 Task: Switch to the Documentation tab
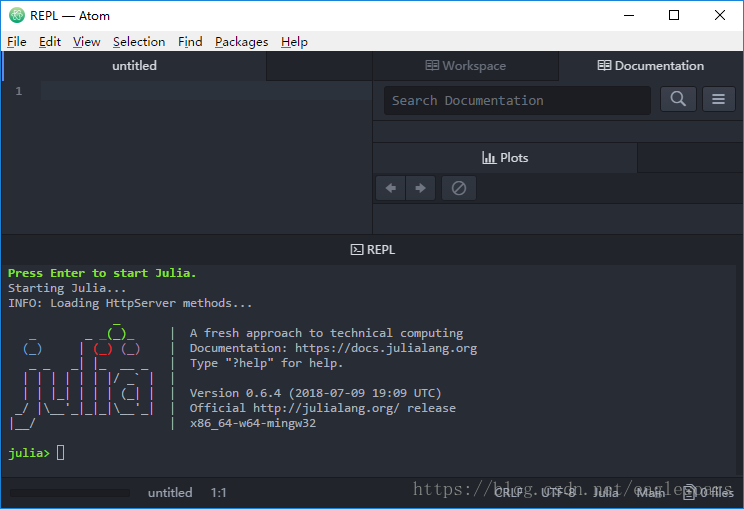[x=651, y=66]
